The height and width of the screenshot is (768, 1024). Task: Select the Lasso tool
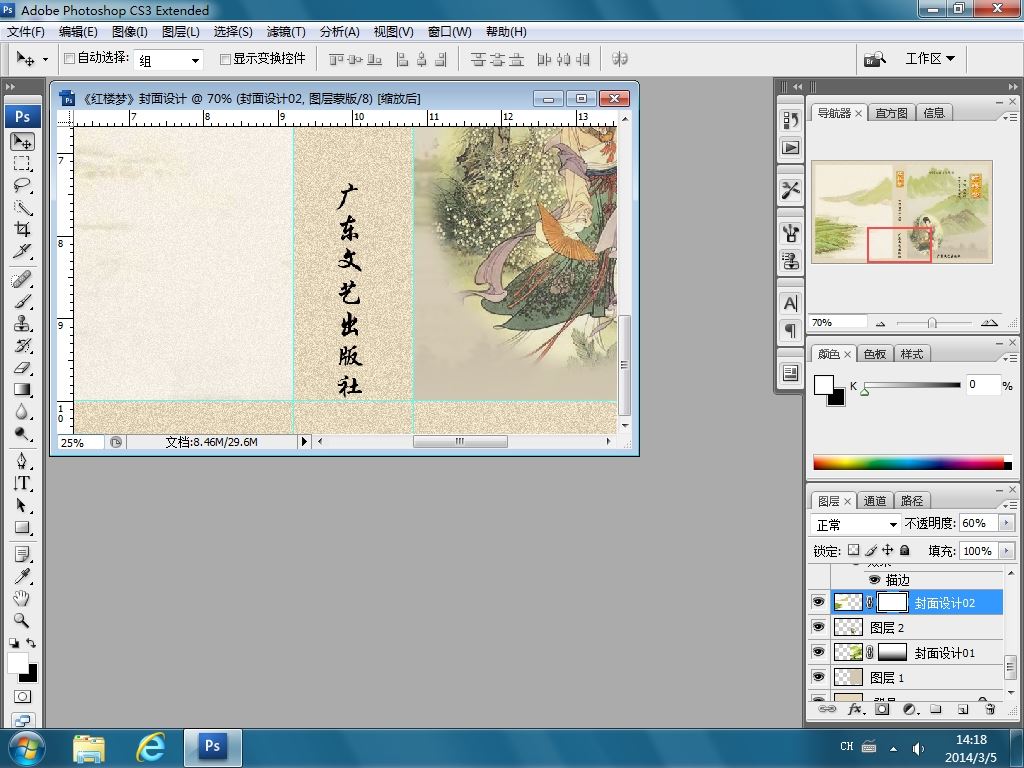[23, 185]
